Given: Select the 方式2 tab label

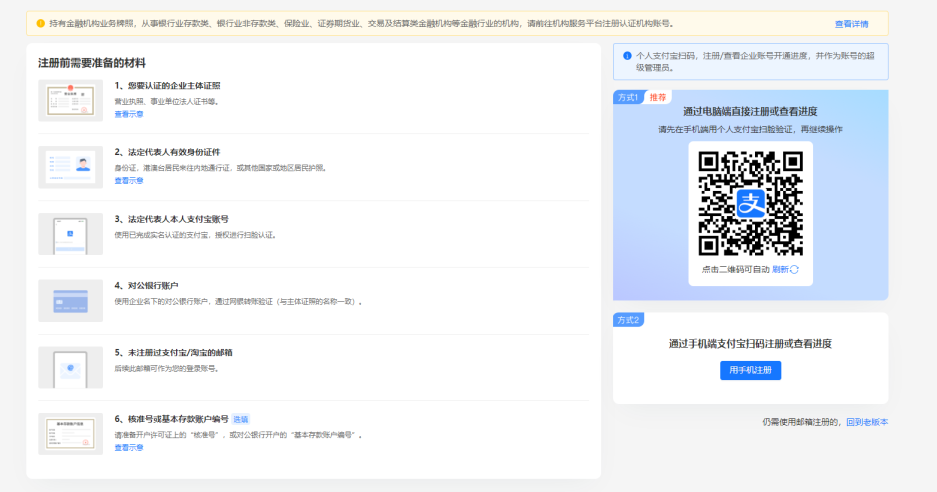Looking at the screenshot, I should pos(628,320).
